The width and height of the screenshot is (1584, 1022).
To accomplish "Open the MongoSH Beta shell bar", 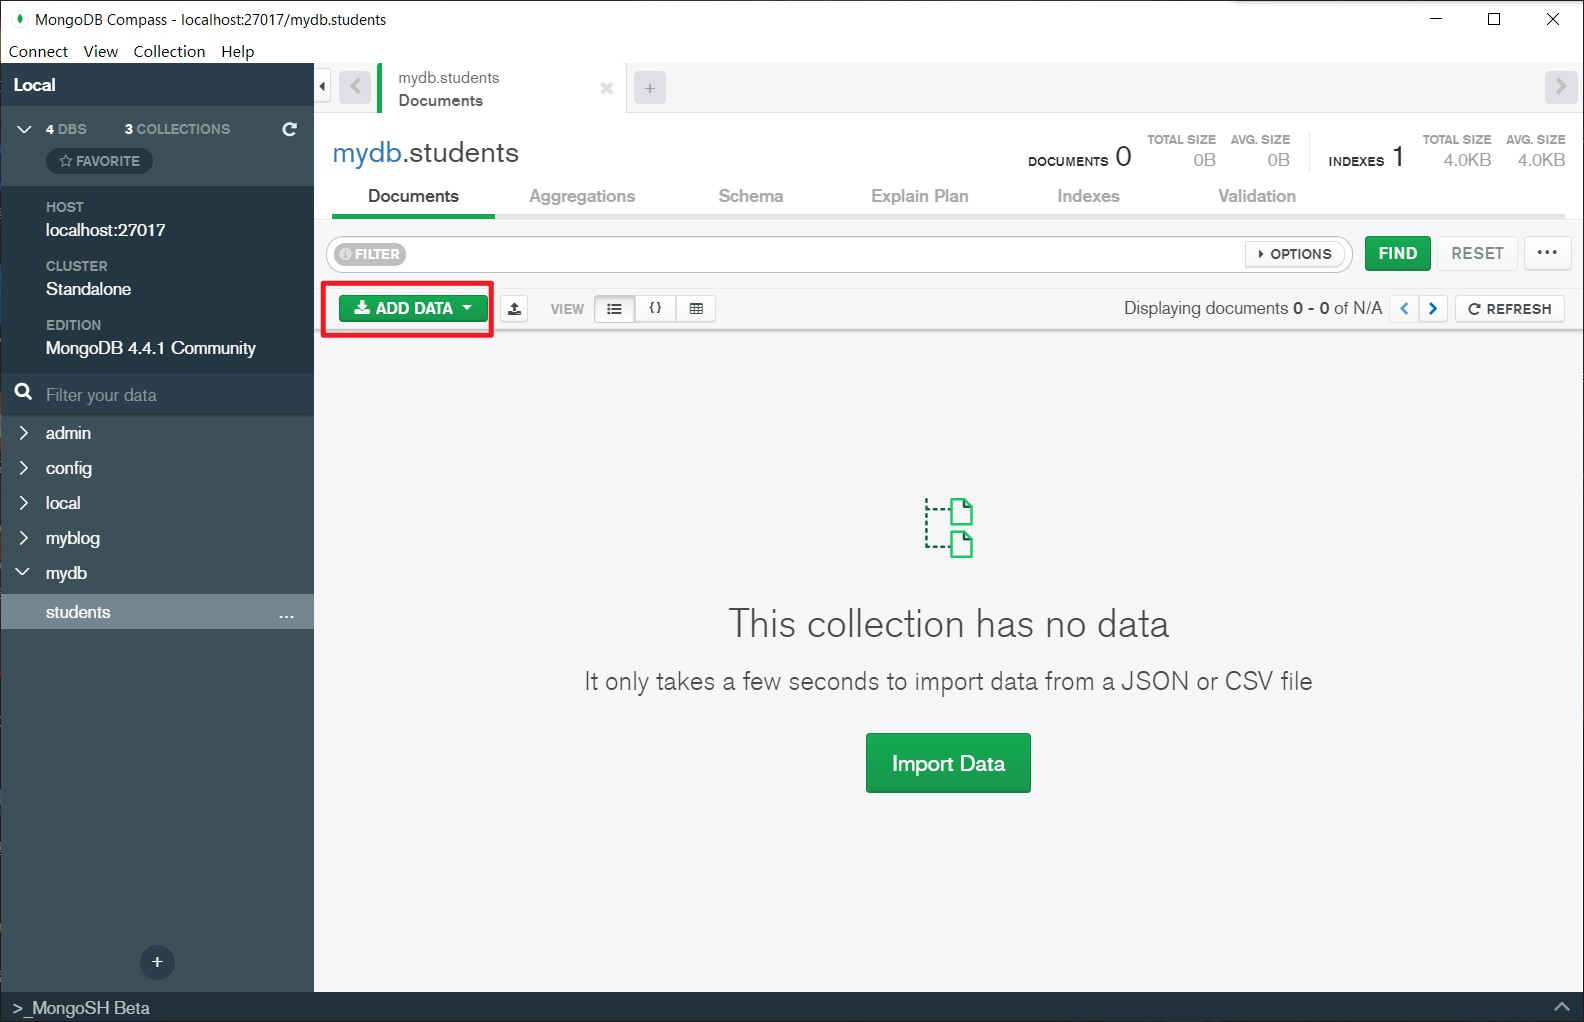I will coord(792,1007).
